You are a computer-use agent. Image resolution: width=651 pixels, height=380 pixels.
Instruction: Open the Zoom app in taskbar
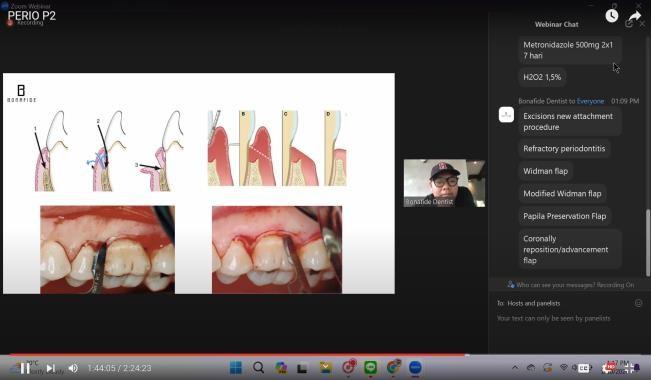(x=415, y=368)
